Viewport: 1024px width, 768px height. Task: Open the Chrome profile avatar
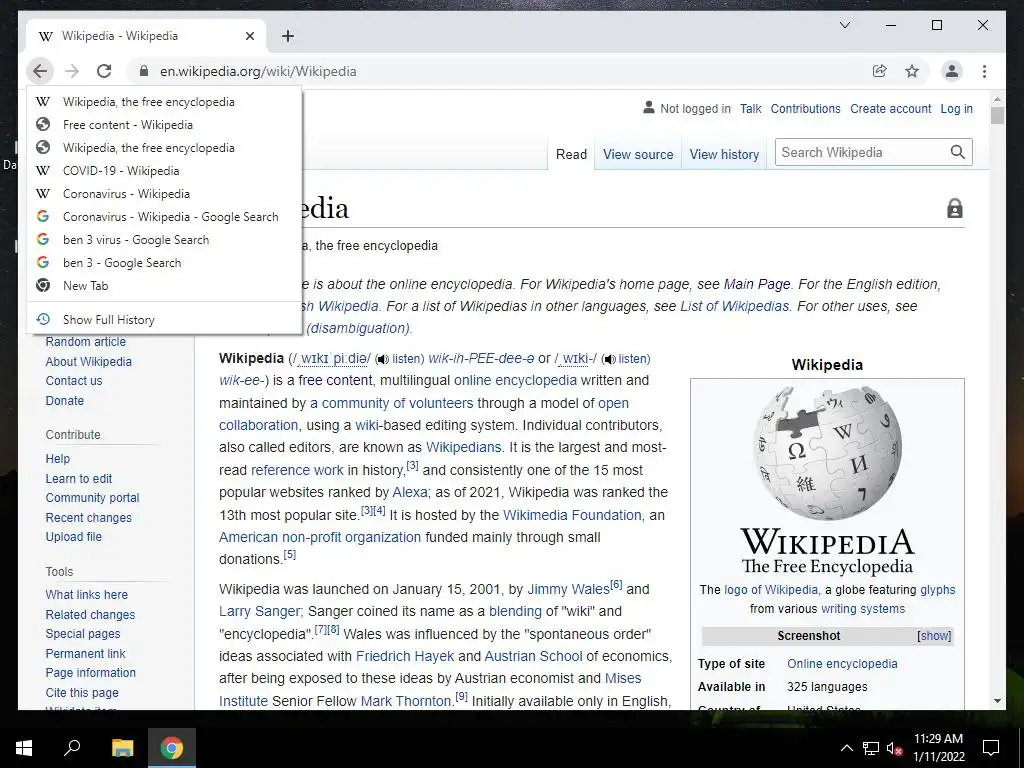(952, 71)
